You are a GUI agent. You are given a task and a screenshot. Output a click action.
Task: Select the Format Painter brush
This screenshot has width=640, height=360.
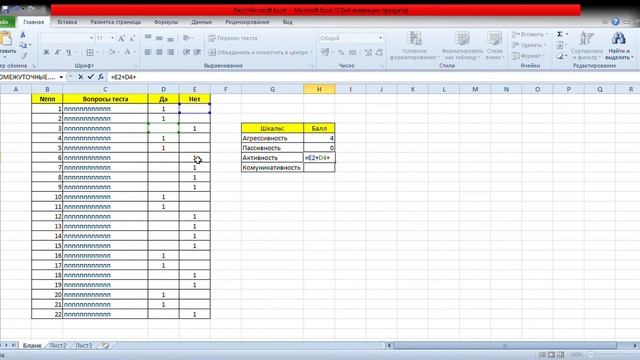click(24, 55)
